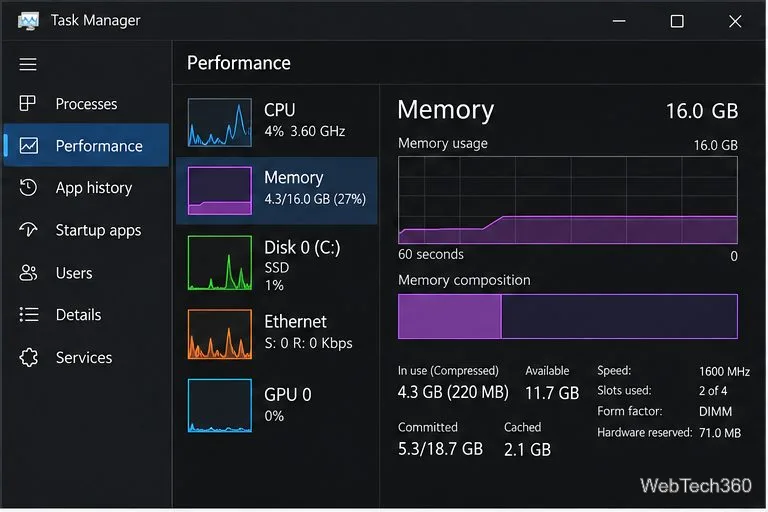The image size is (768, 512).
Task: Click the 16.0 GB total next to Memory heading
Action: tap(702, 111)
